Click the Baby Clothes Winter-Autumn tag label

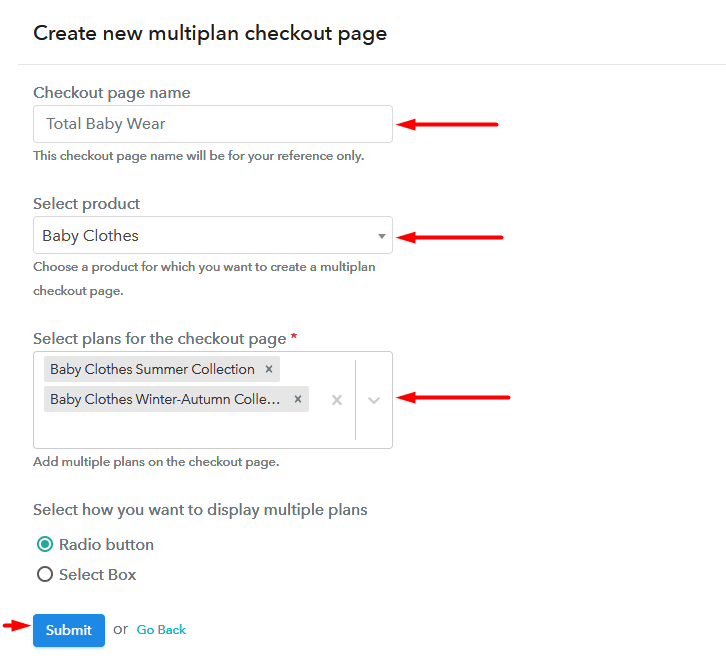(x=167, y=399)
